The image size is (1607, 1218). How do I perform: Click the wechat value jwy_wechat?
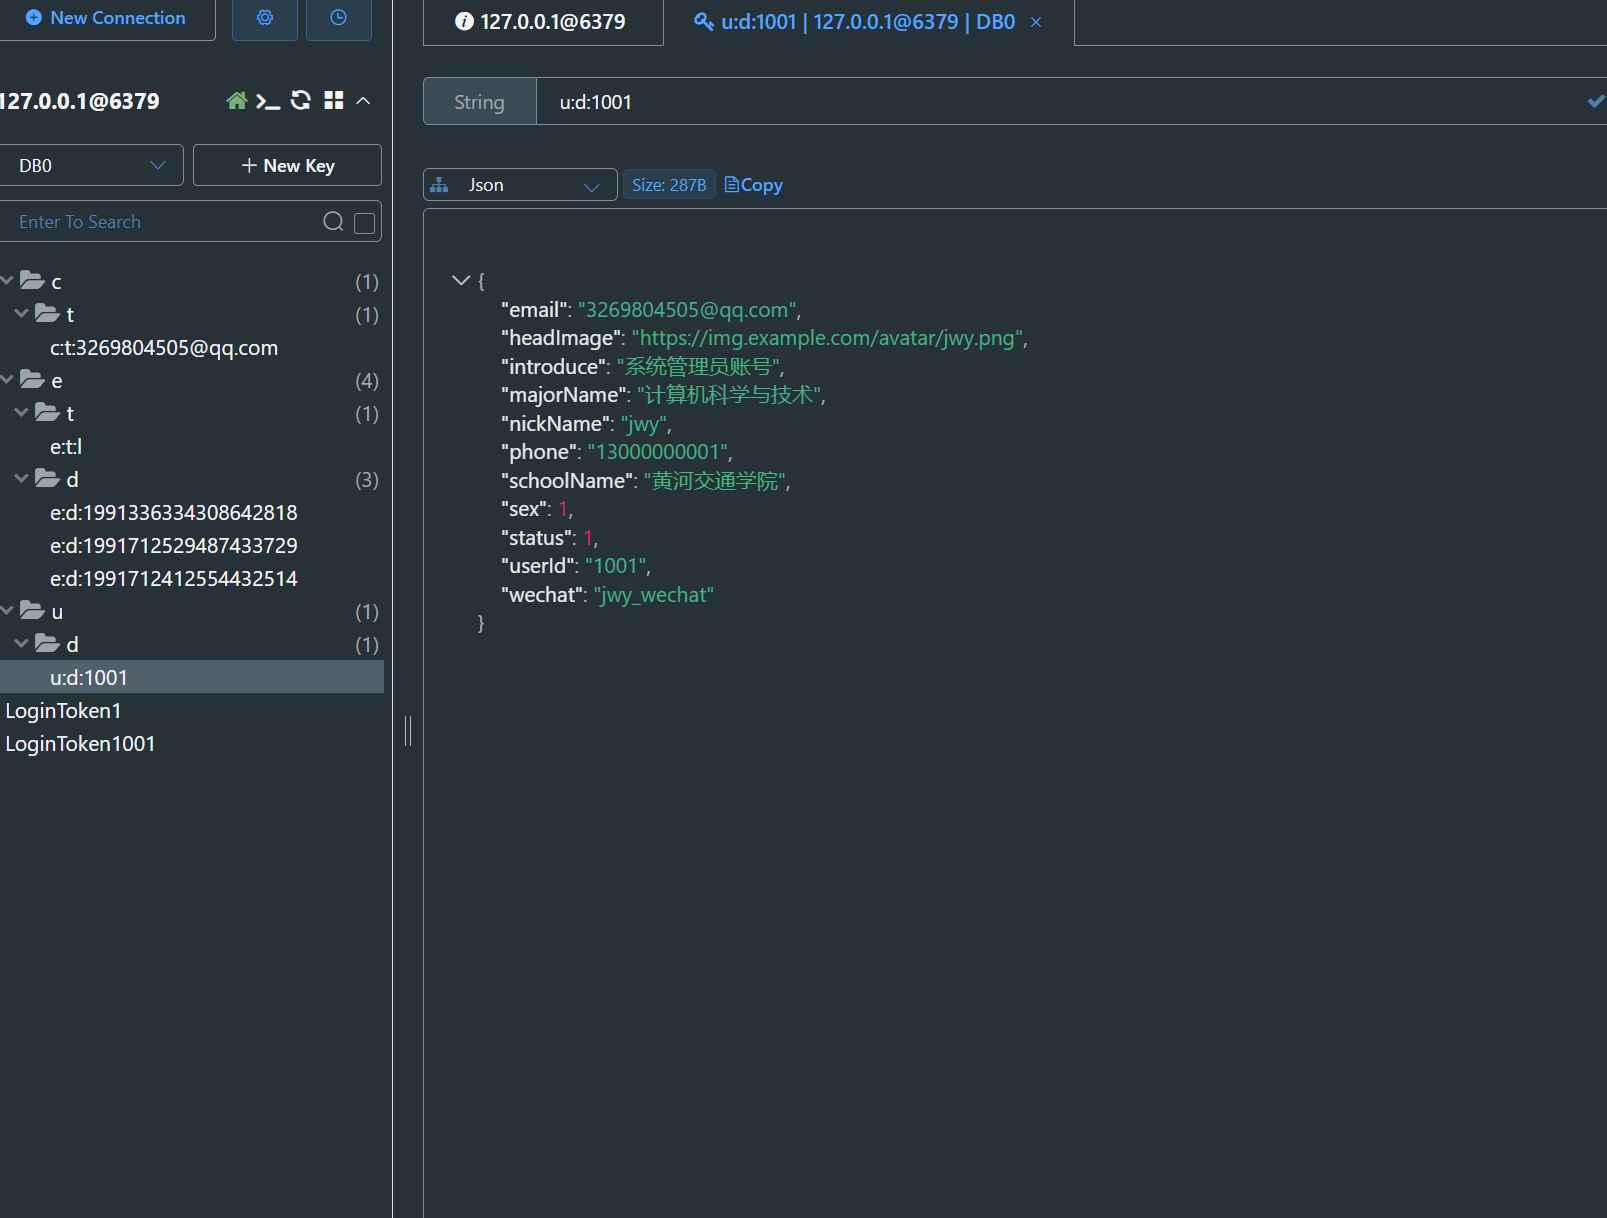pos(654,595)
